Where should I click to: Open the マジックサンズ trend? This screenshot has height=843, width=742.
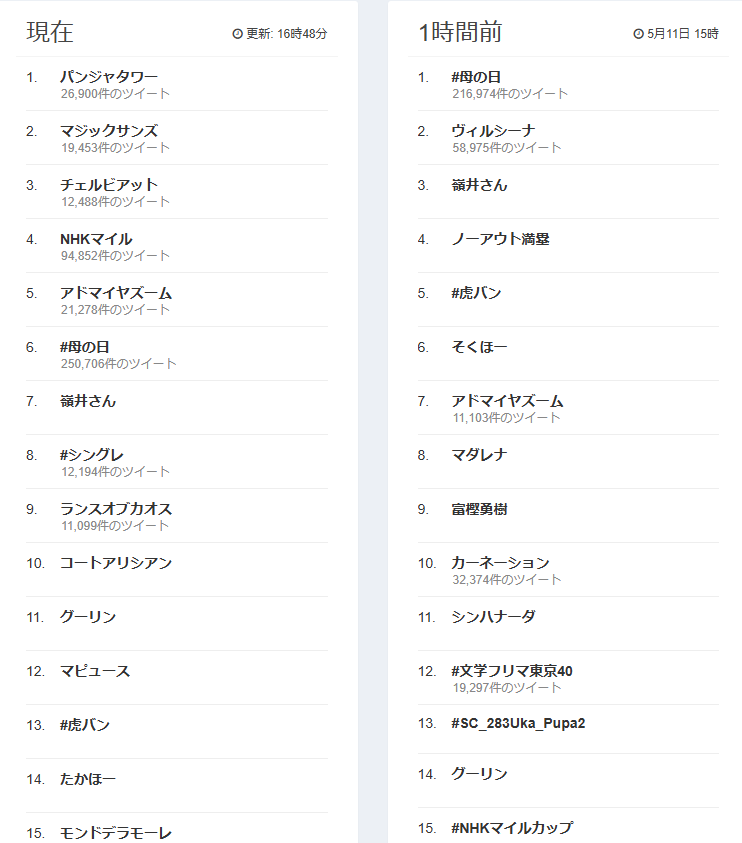tap(109, 131)
